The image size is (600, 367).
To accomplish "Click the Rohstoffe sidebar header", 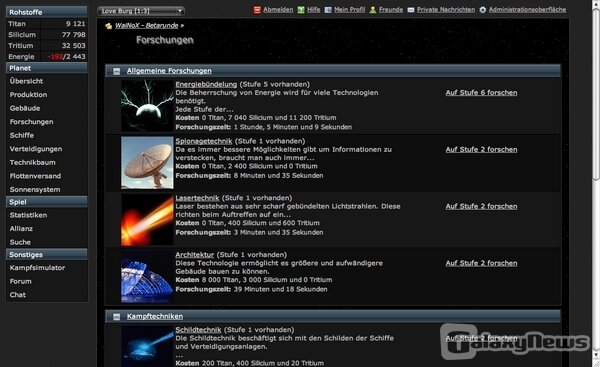I will [47, 12].
